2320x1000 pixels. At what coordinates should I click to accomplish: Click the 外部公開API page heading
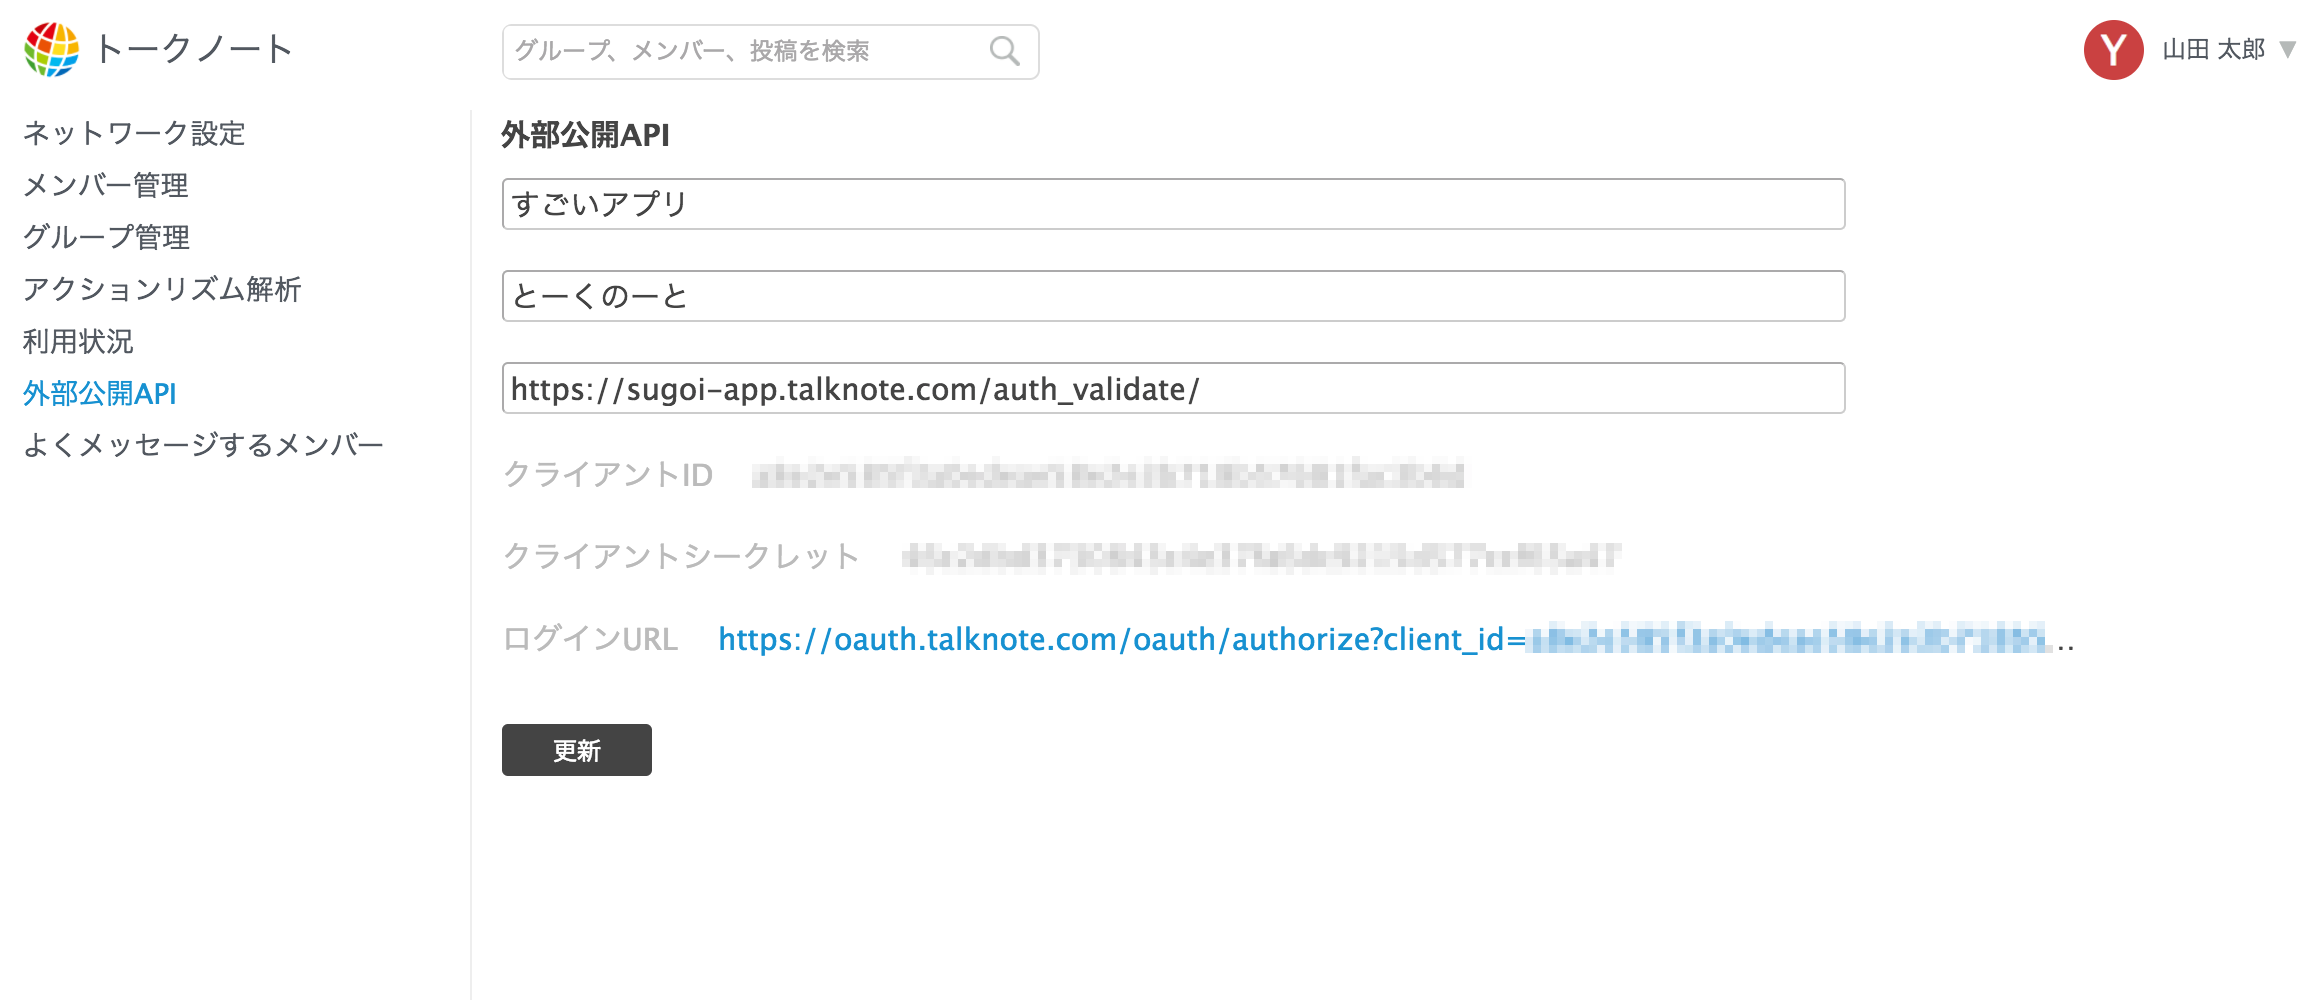(585, 133)
